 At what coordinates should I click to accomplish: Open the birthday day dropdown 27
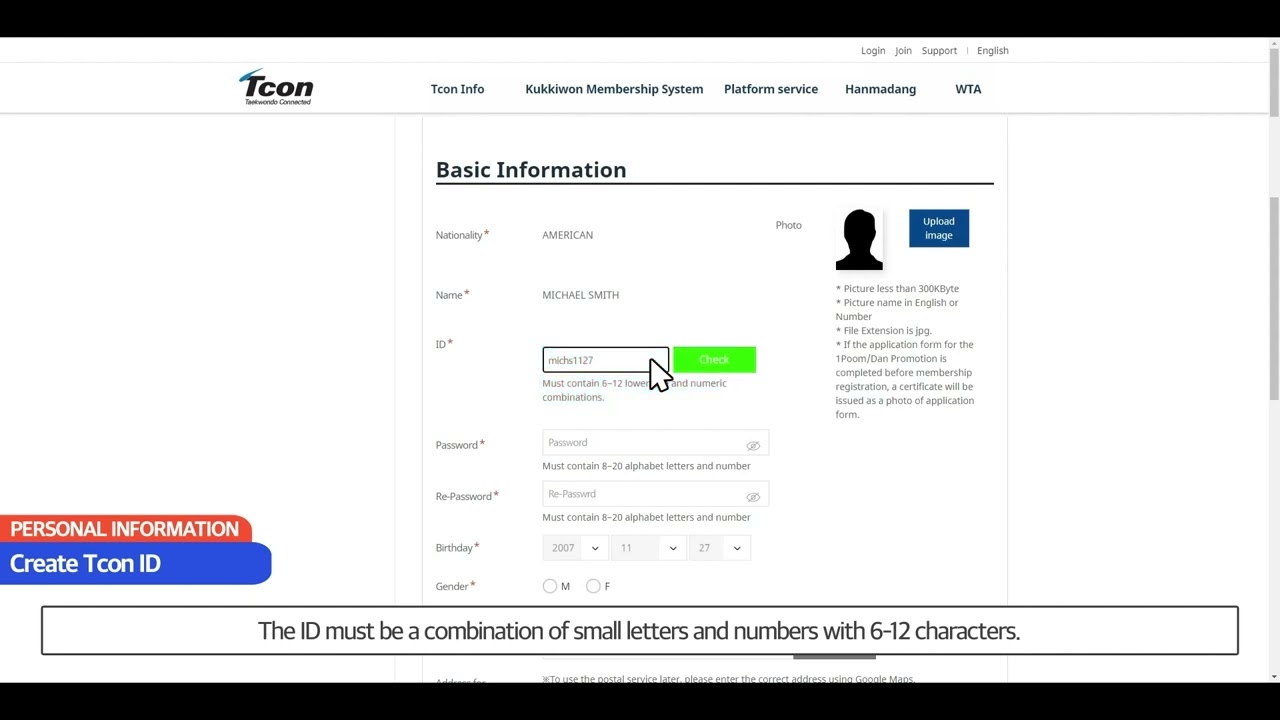720,548
